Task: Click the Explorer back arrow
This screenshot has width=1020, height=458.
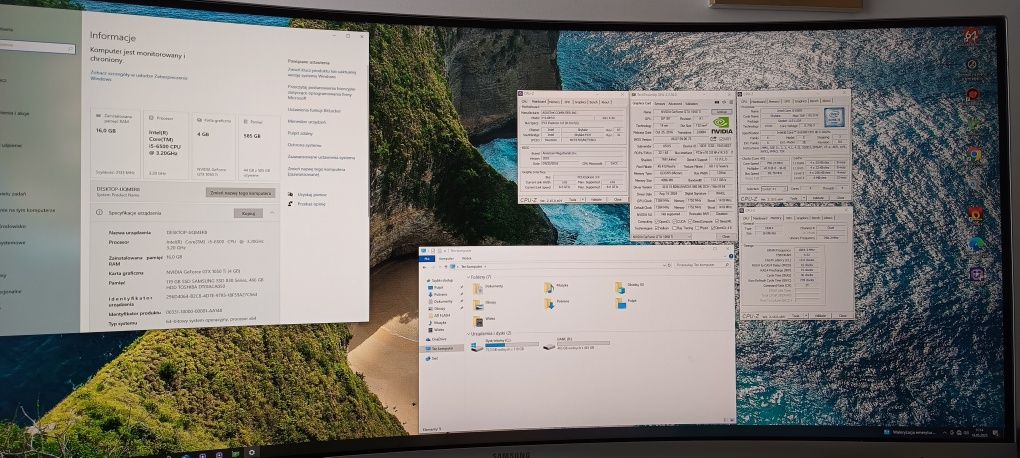Action: click(x=424, y=267)
